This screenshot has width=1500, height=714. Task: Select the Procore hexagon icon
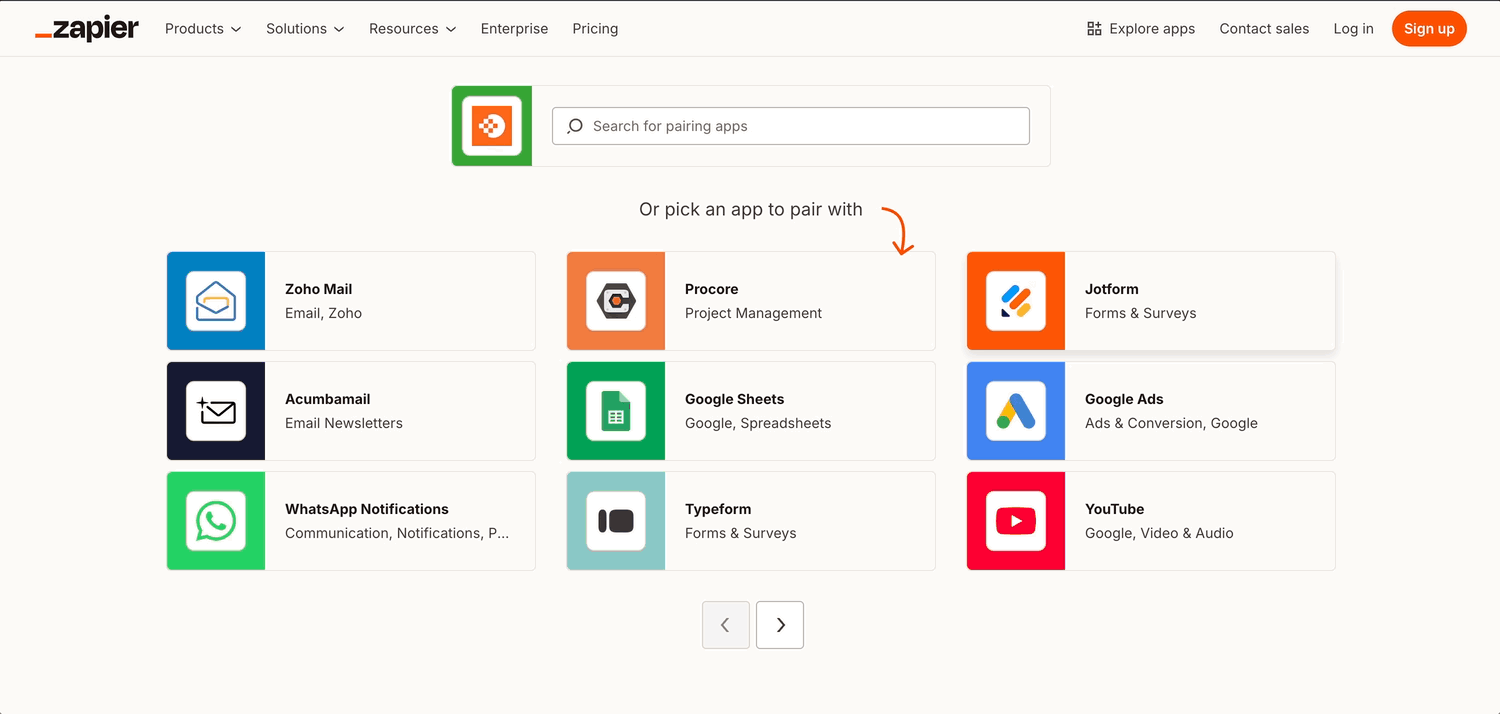(x=616, y=301)
